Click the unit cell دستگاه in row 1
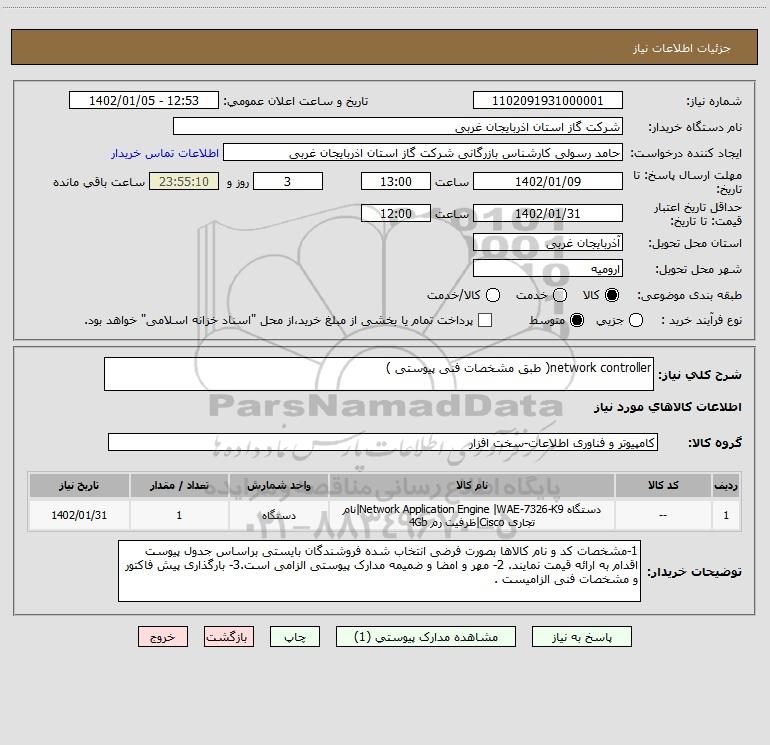 (278, 515)
